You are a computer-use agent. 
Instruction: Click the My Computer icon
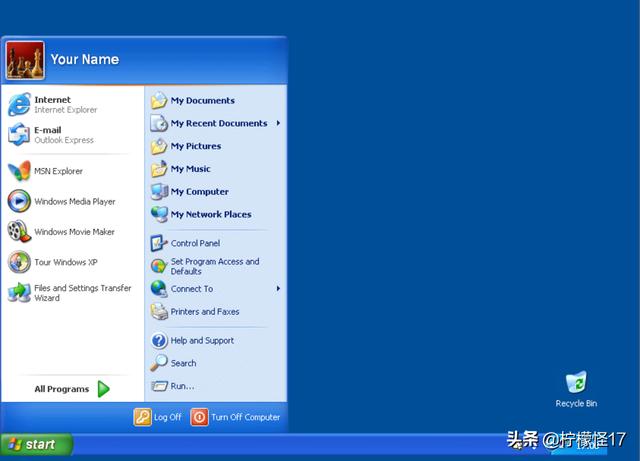[x=159, y=192]
